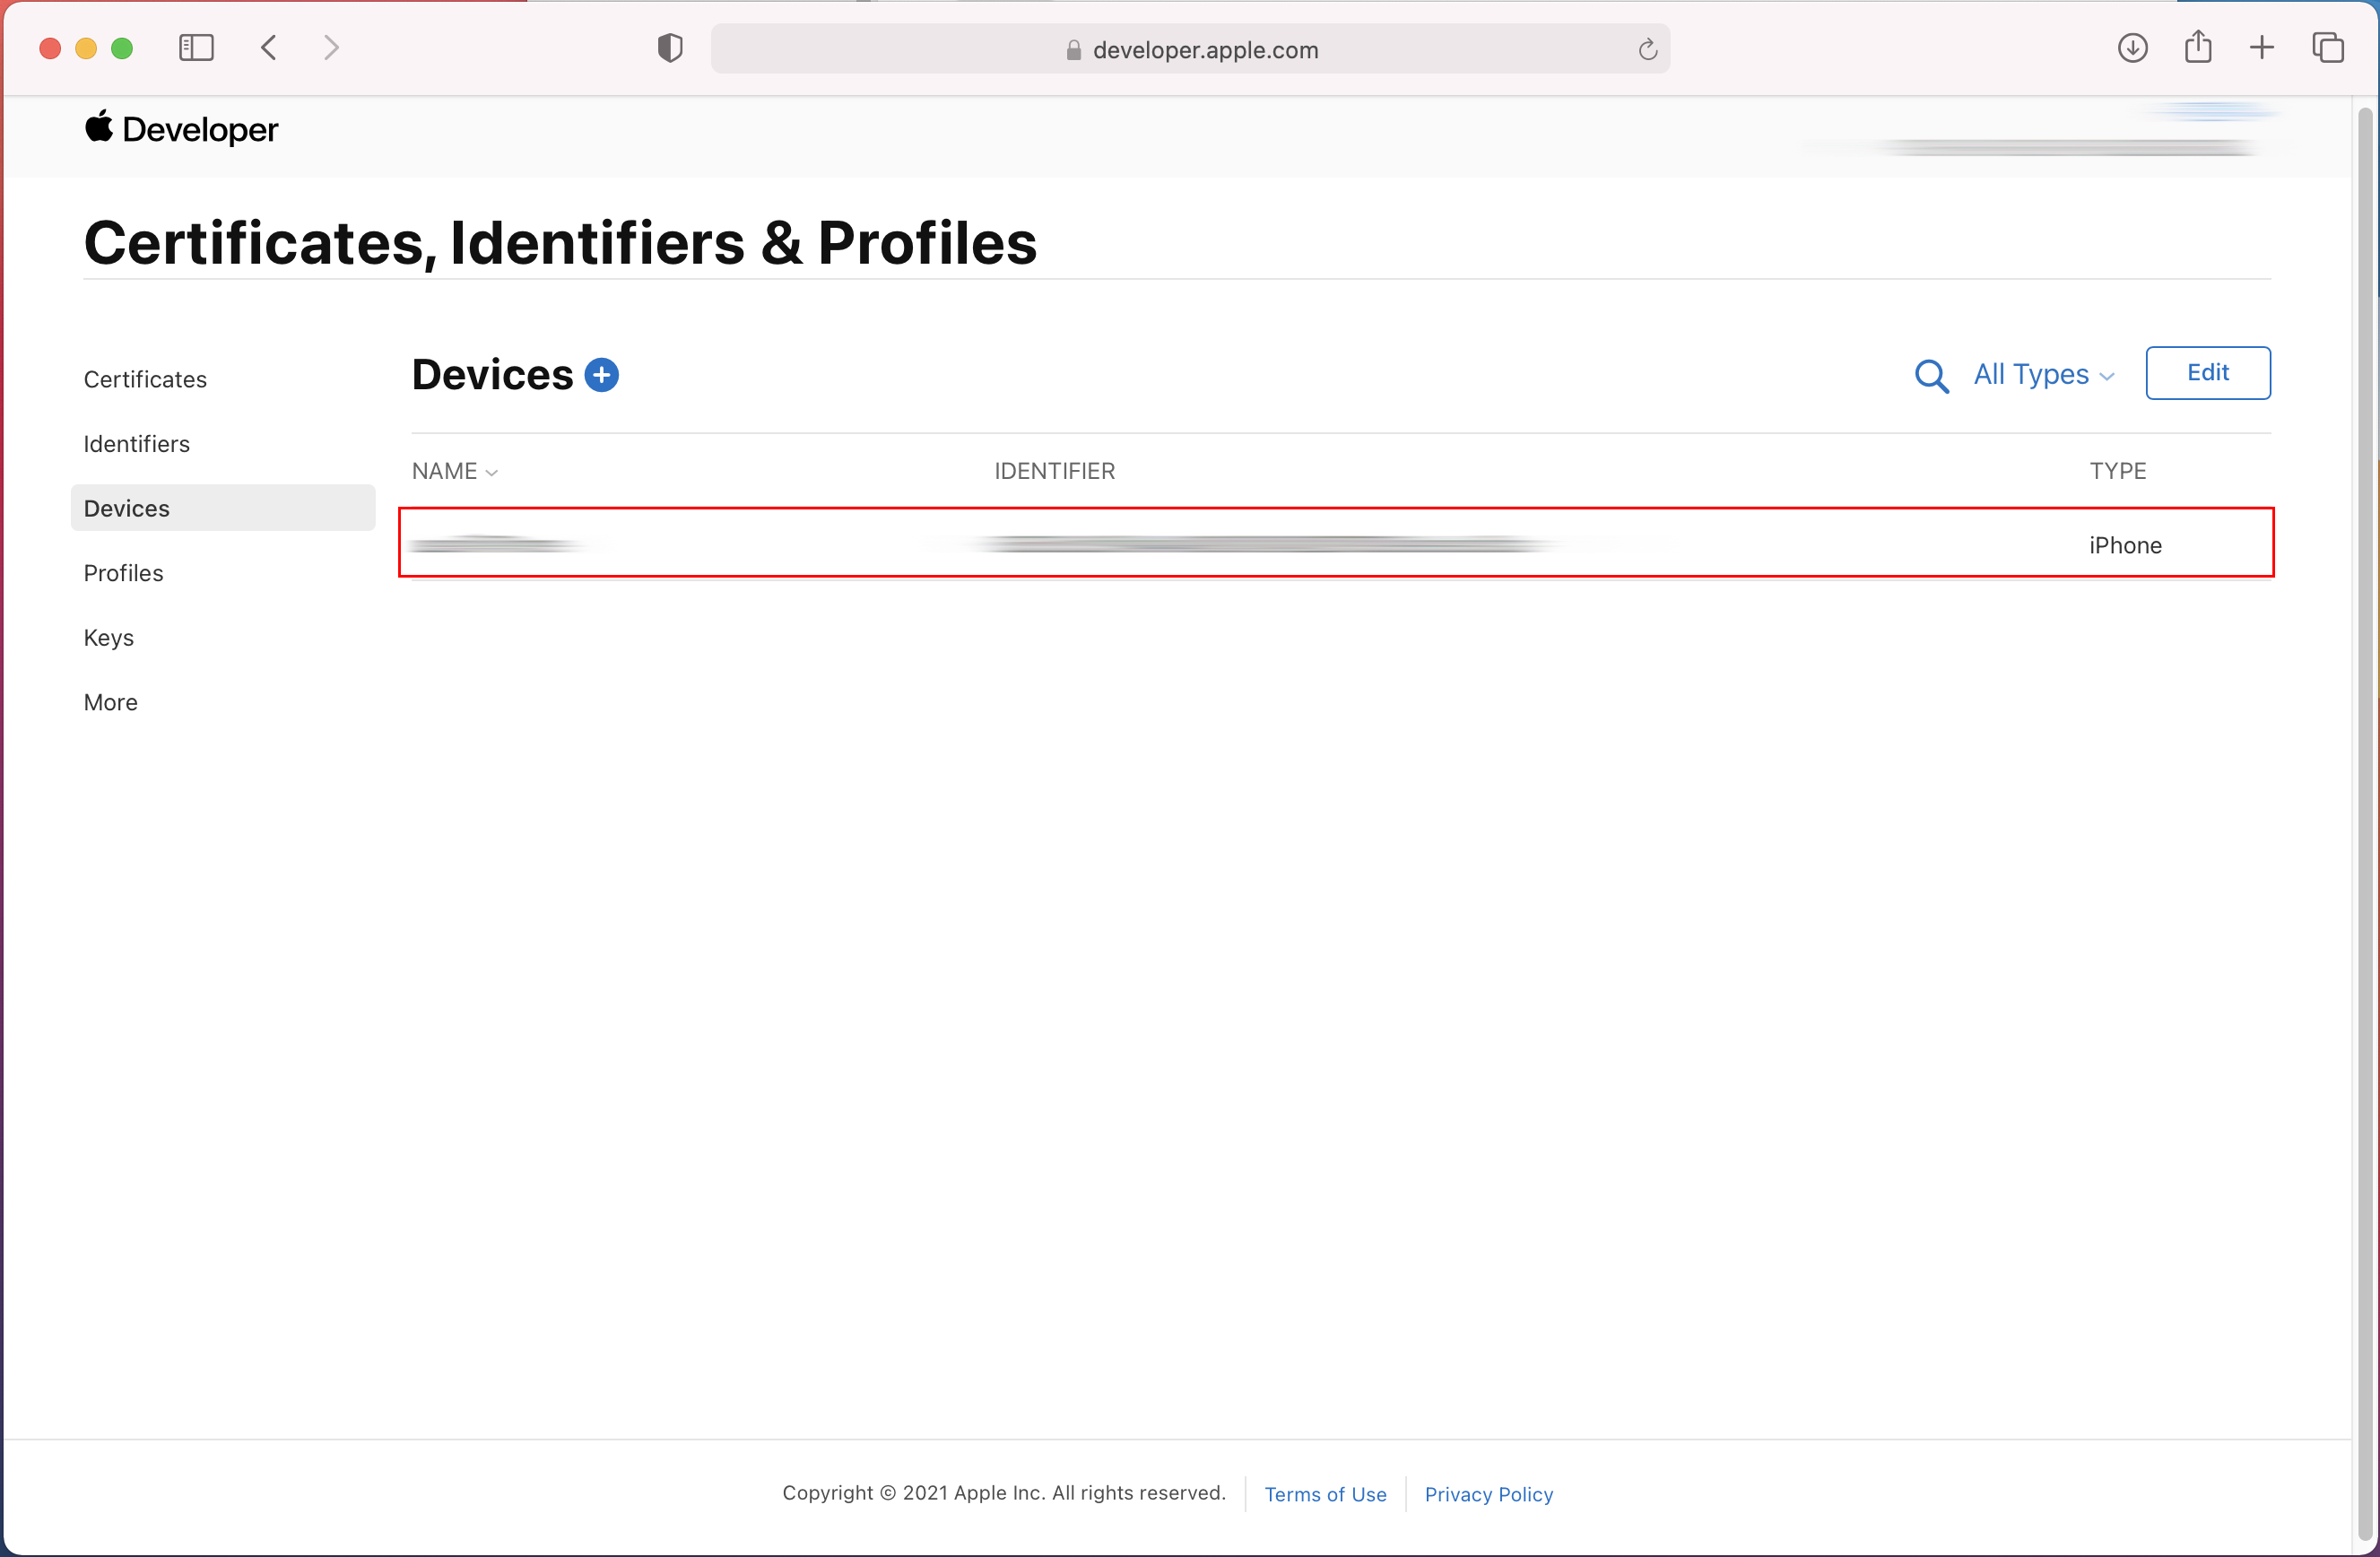The image size is (2380, 1557).
Task: Click the privacy report shield icon
Action: tap(670, 48)
